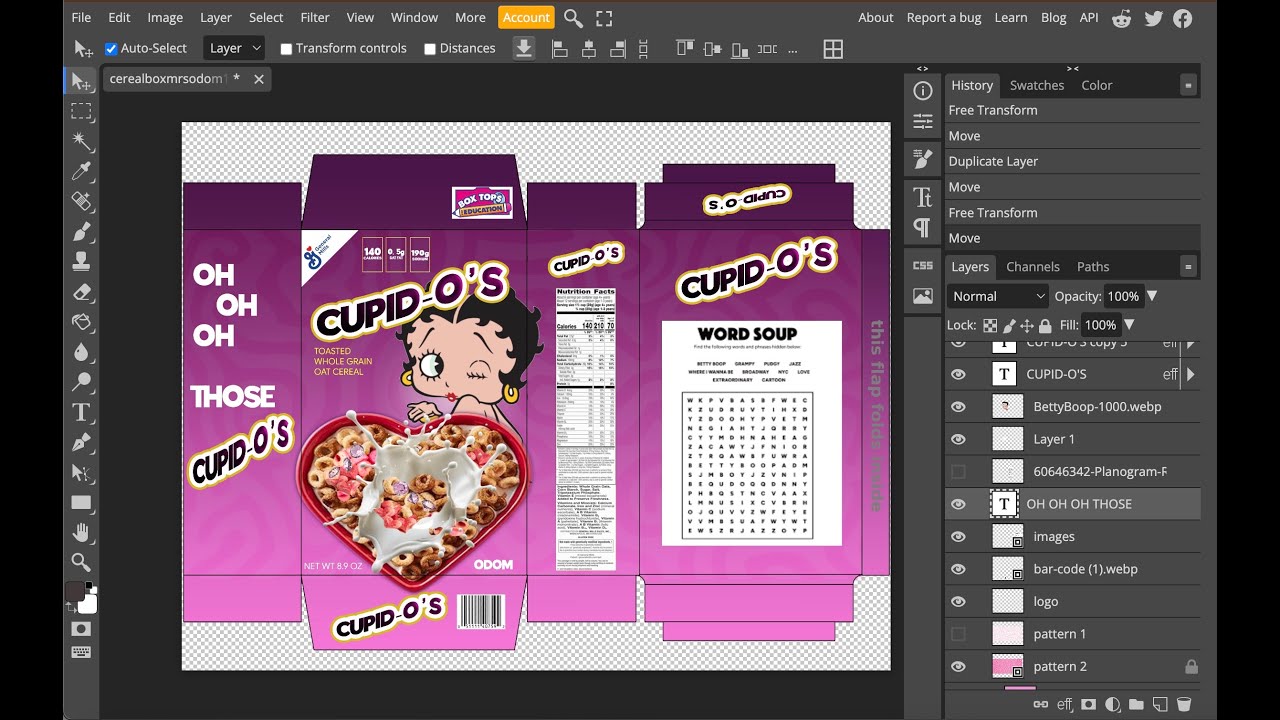This screenshot has width=1280, height=720.
Task: Hide the Layer 1 layer
Action: click(958, 439)
